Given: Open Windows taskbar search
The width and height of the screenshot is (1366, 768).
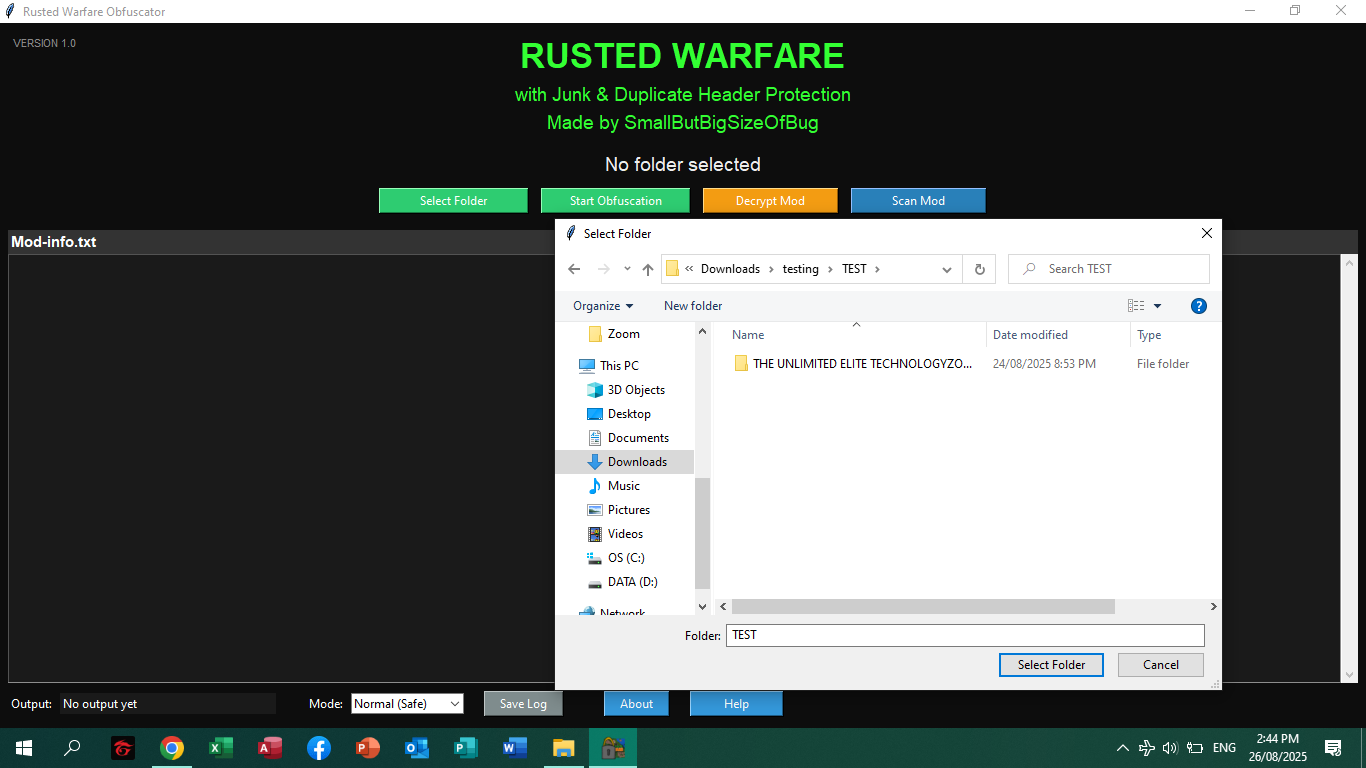Looking at the screenshot, I should 72,748.
